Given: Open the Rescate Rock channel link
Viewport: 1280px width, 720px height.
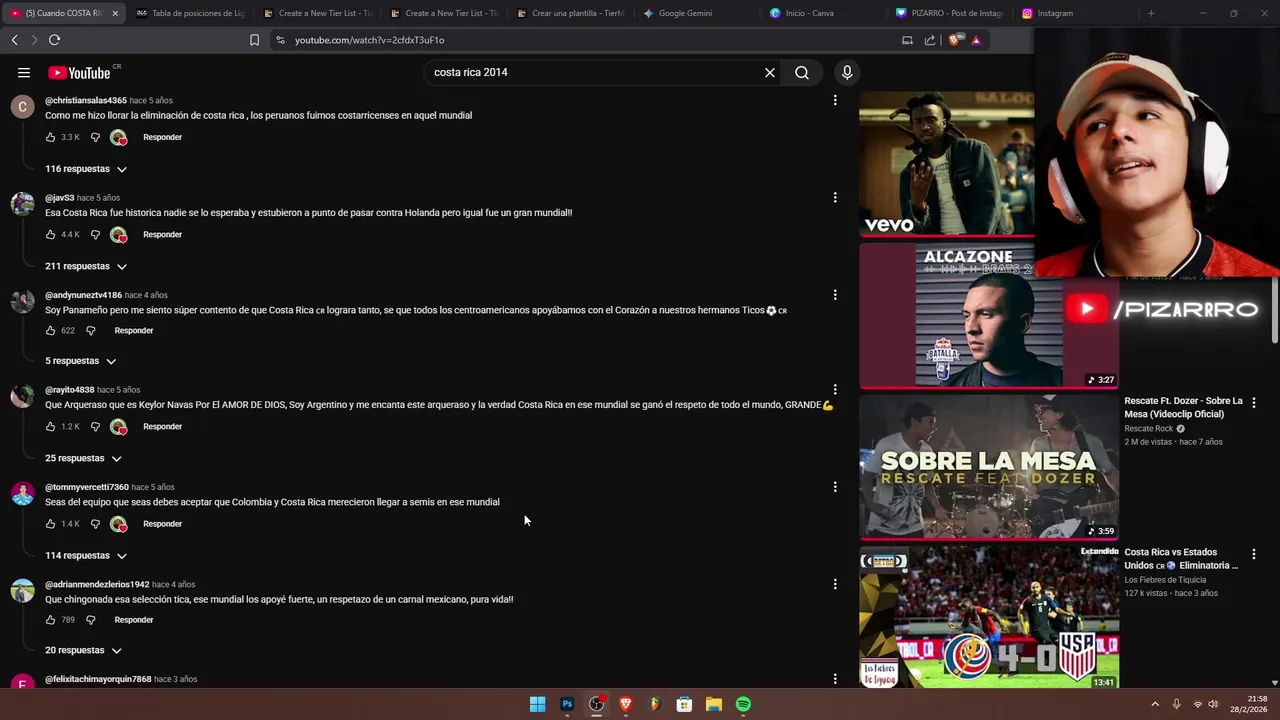Looking at the screenshot, I should pos(1149,428).
